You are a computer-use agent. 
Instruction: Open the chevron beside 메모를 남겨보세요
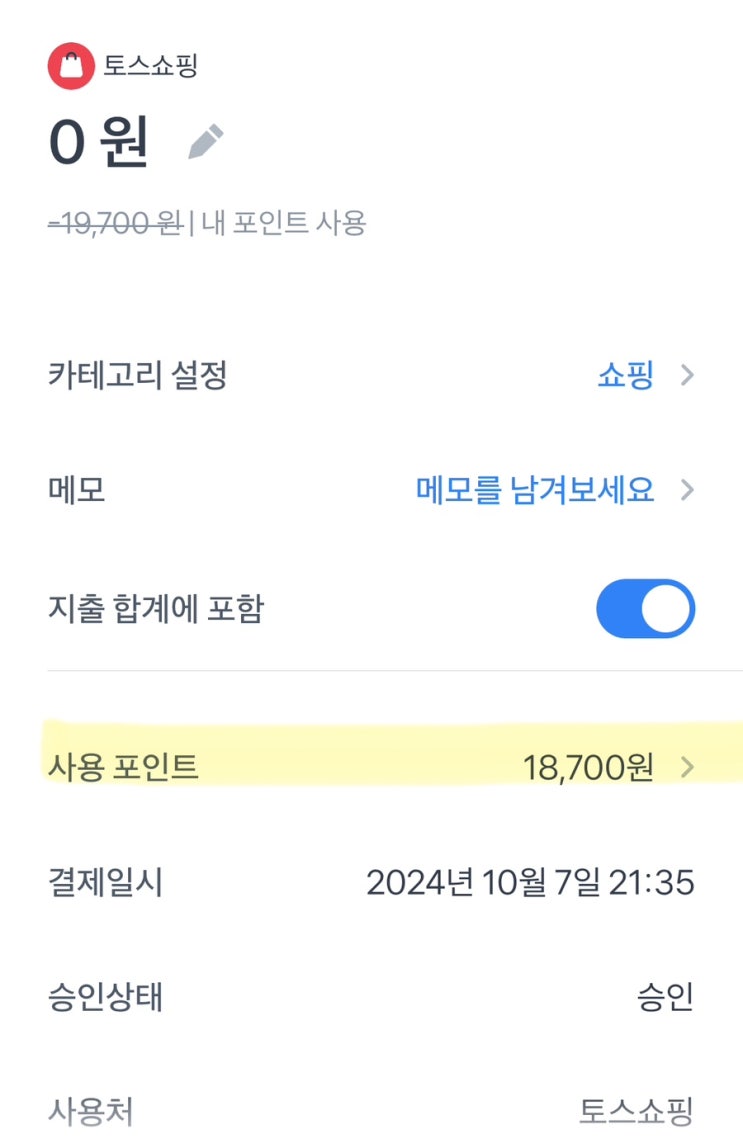(x=687, y=491)
